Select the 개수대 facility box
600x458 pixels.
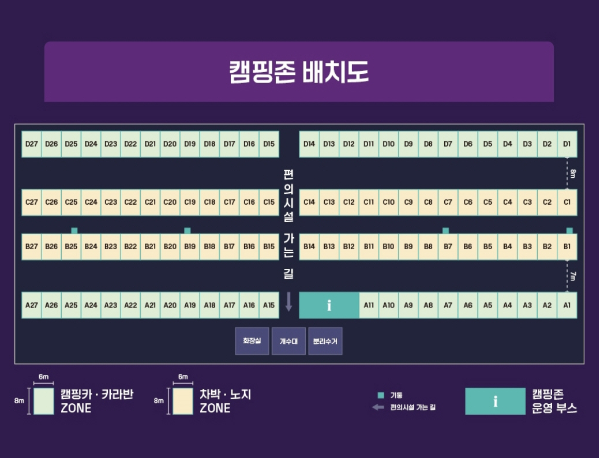[289, 341]
